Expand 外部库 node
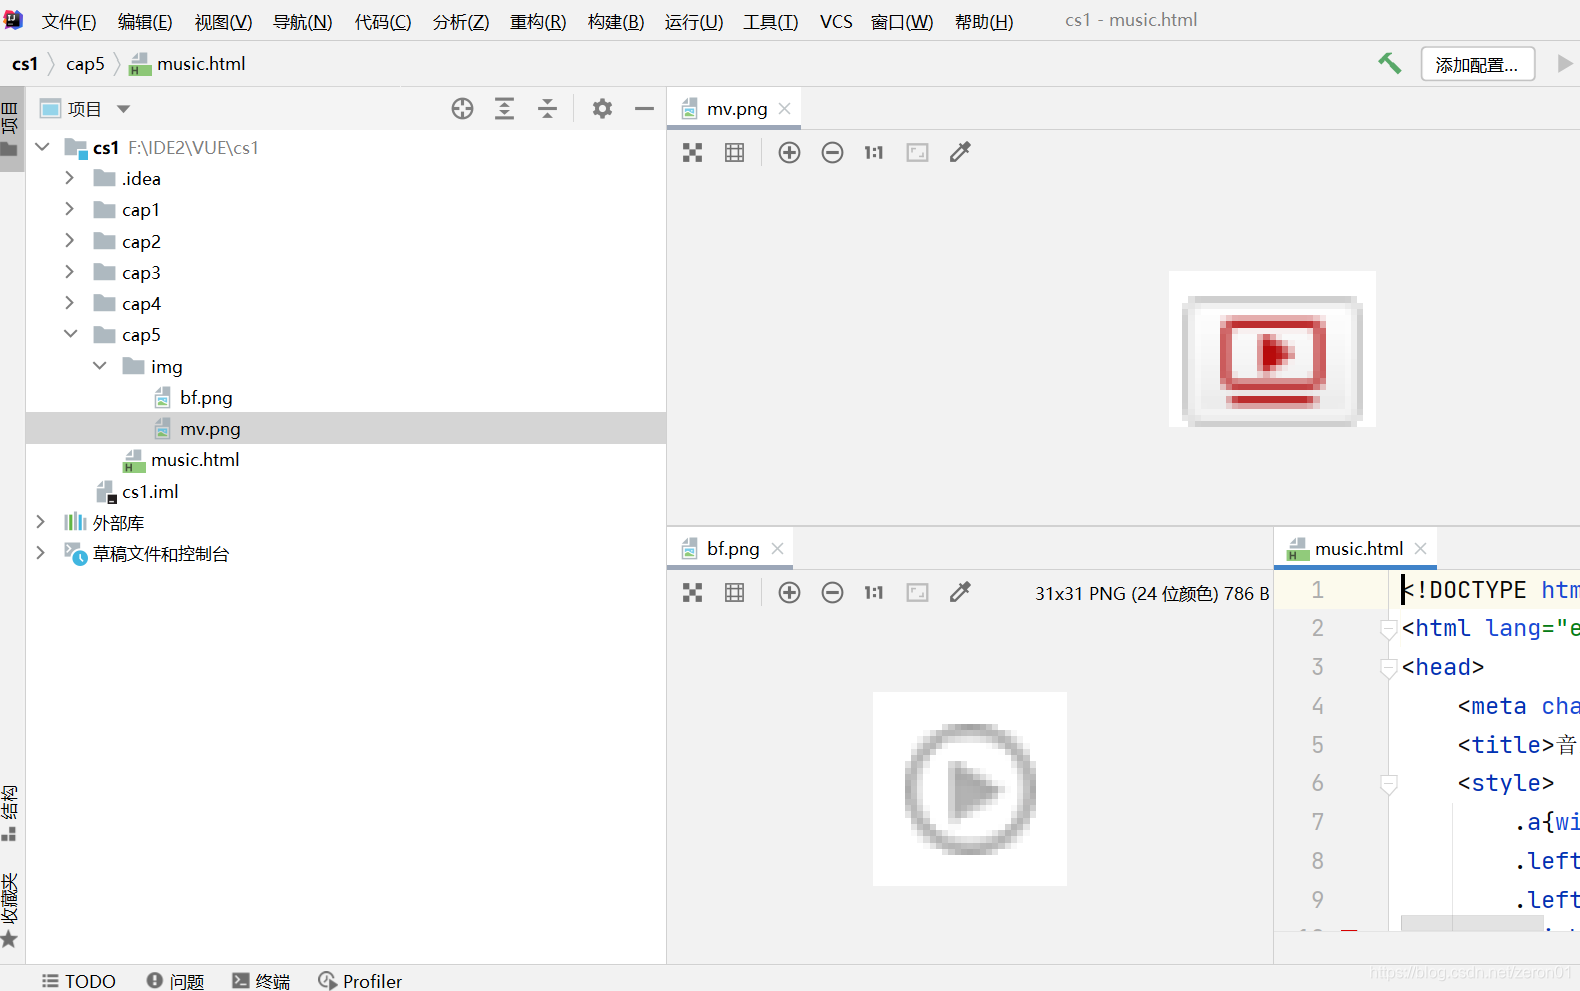This screenshot has width=1580, height=991. (40, 522)
